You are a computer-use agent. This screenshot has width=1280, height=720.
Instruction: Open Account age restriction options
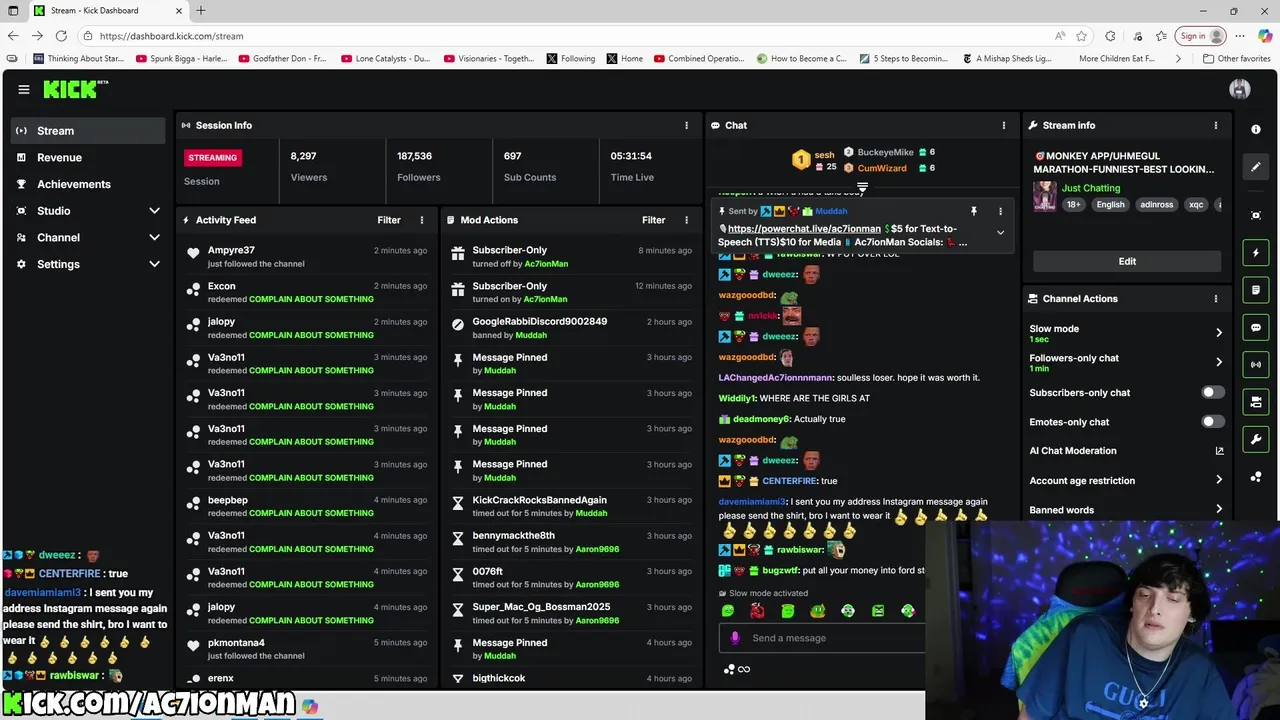coord(1127,481)
